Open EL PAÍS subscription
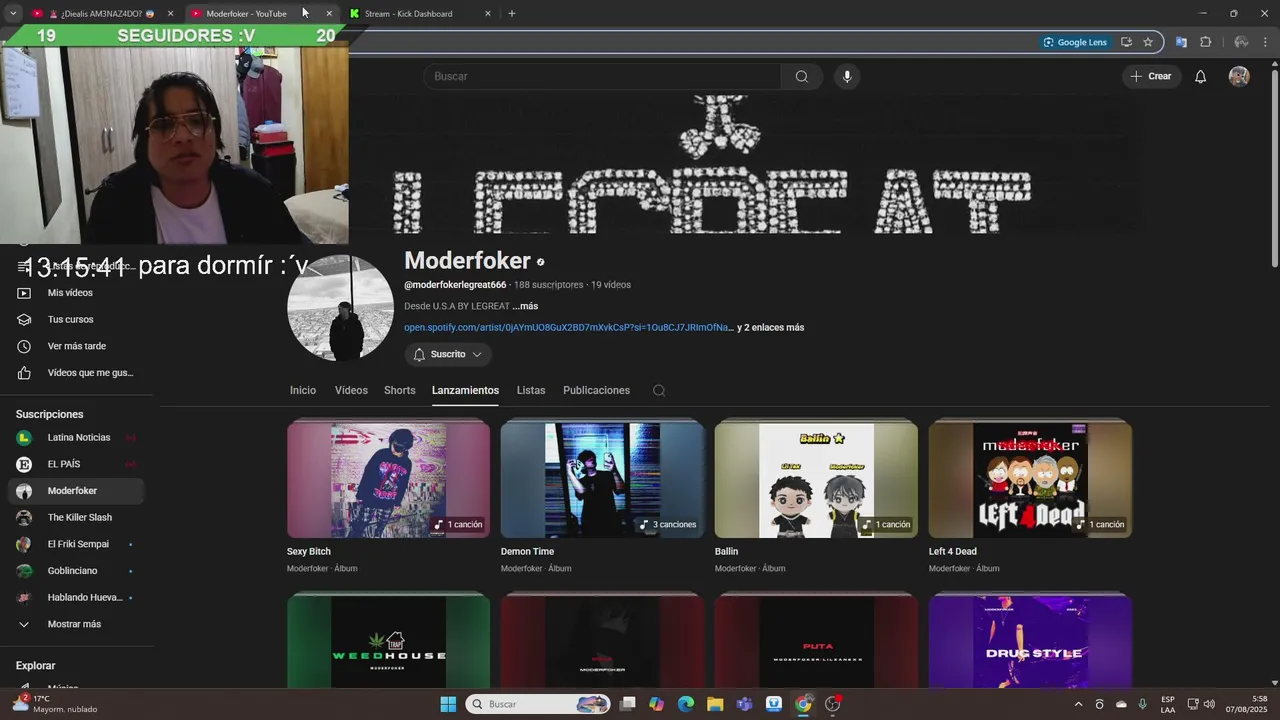Image resolution: width=1280 pixels, height=720 pixels. coord(77,464)
